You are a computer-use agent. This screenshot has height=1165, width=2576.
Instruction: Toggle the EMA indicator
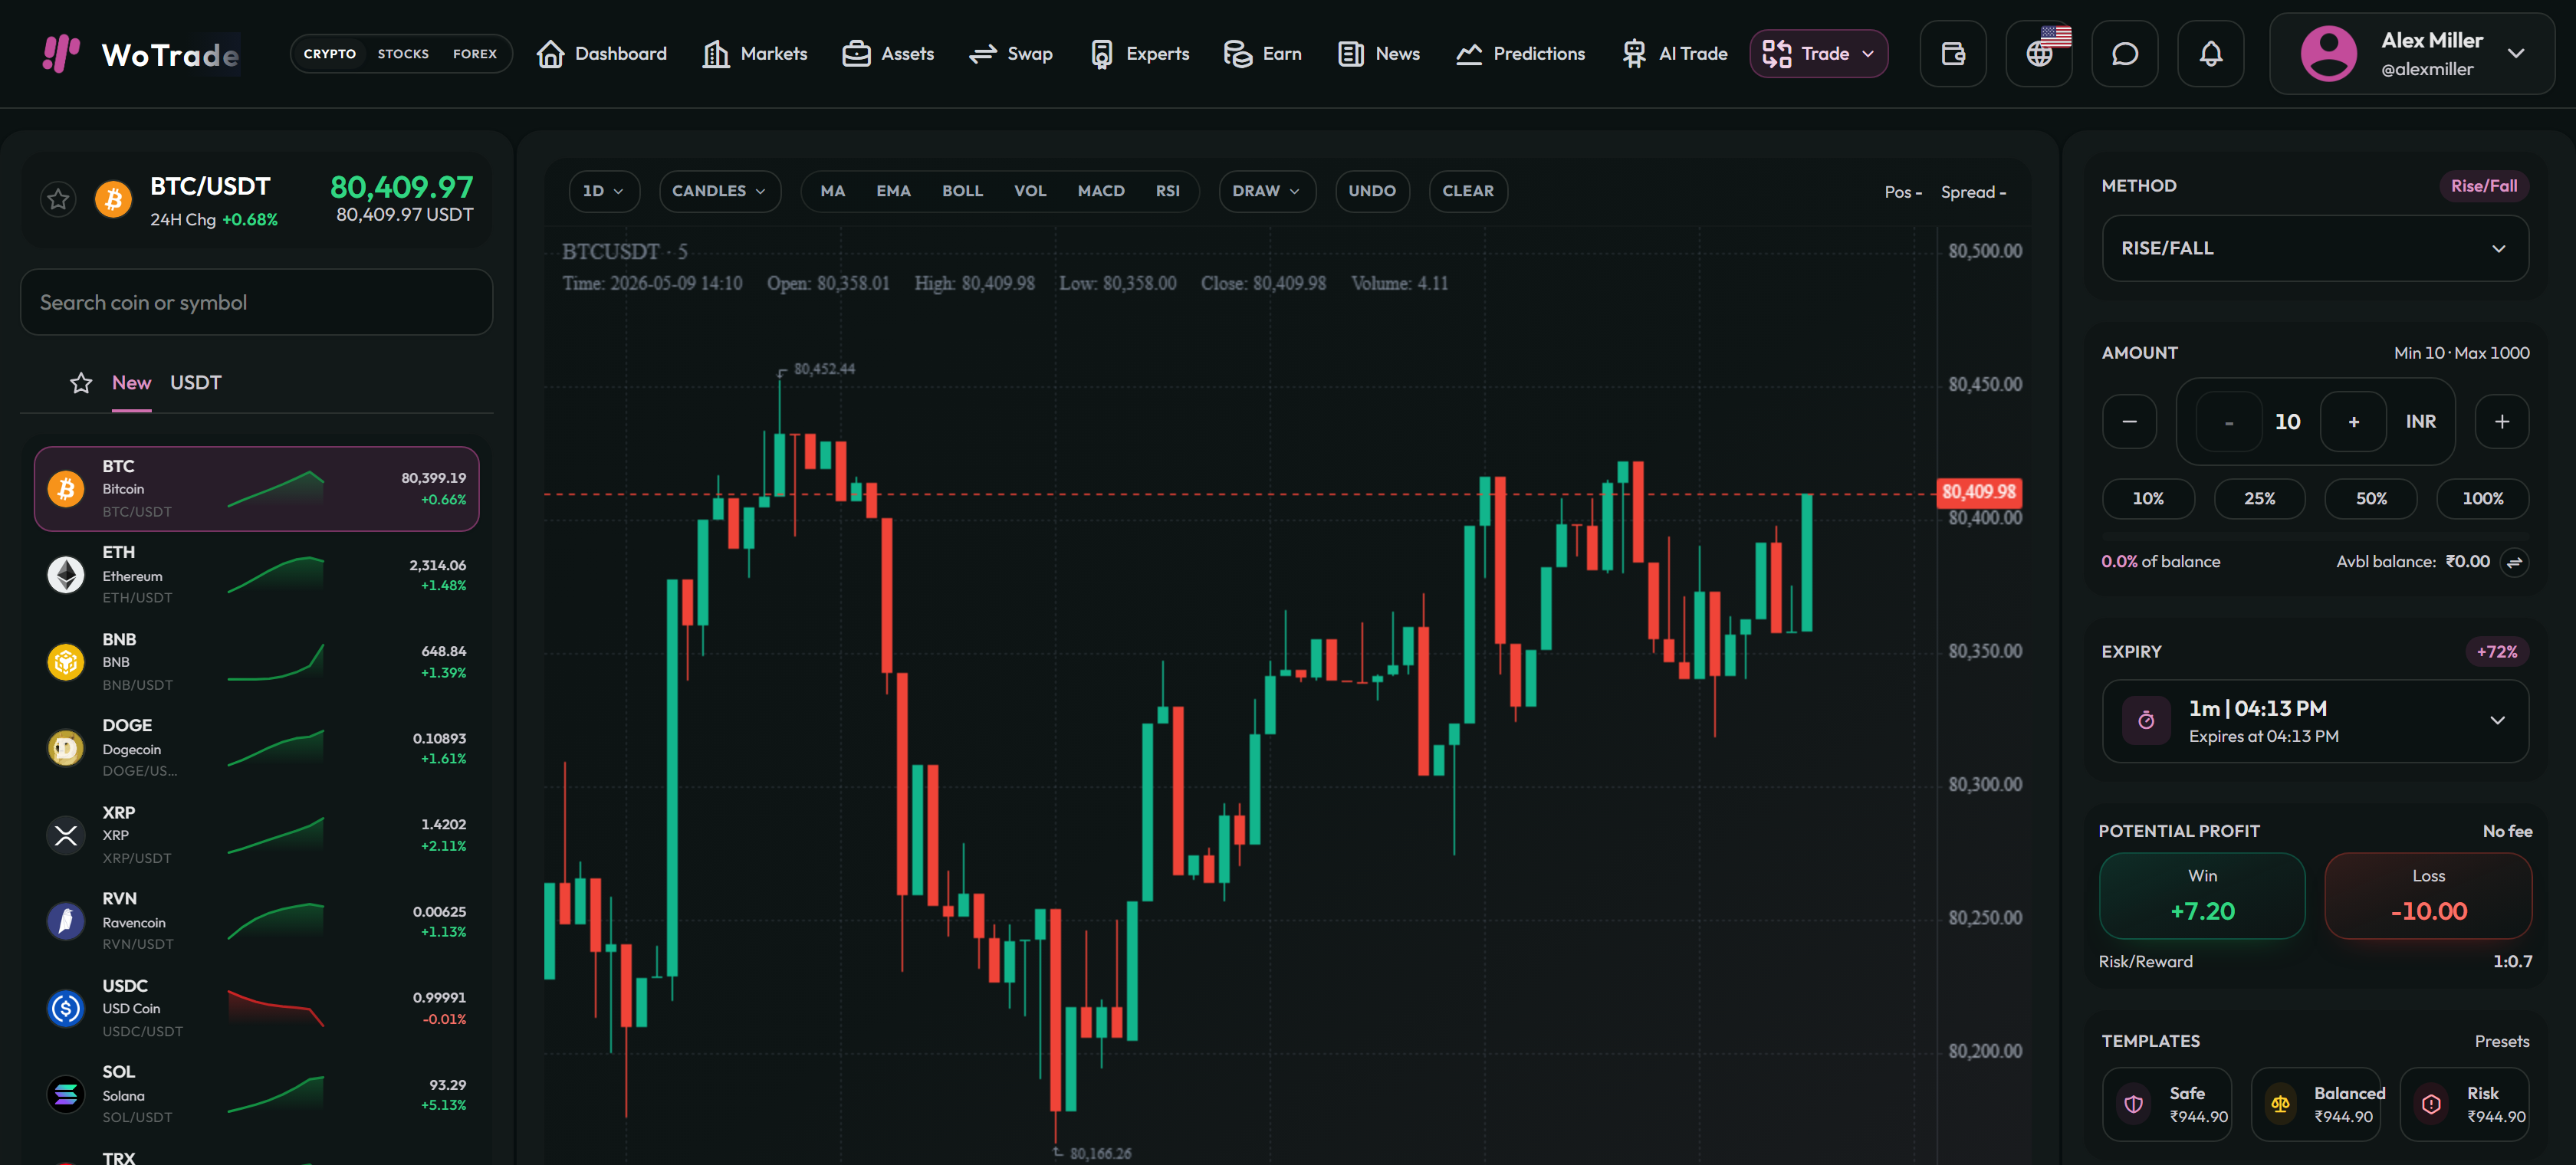click(x=893, y=191)
